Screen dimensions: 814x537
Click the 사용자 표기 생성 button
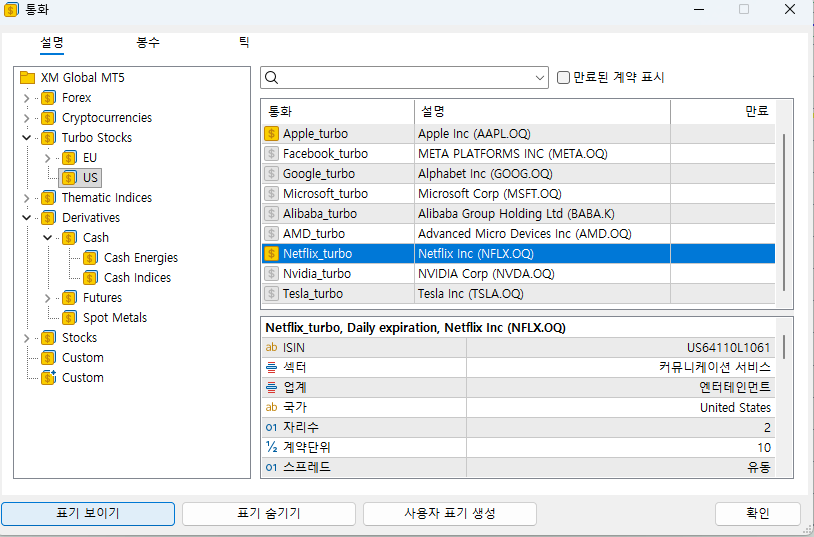coord(449,513)
